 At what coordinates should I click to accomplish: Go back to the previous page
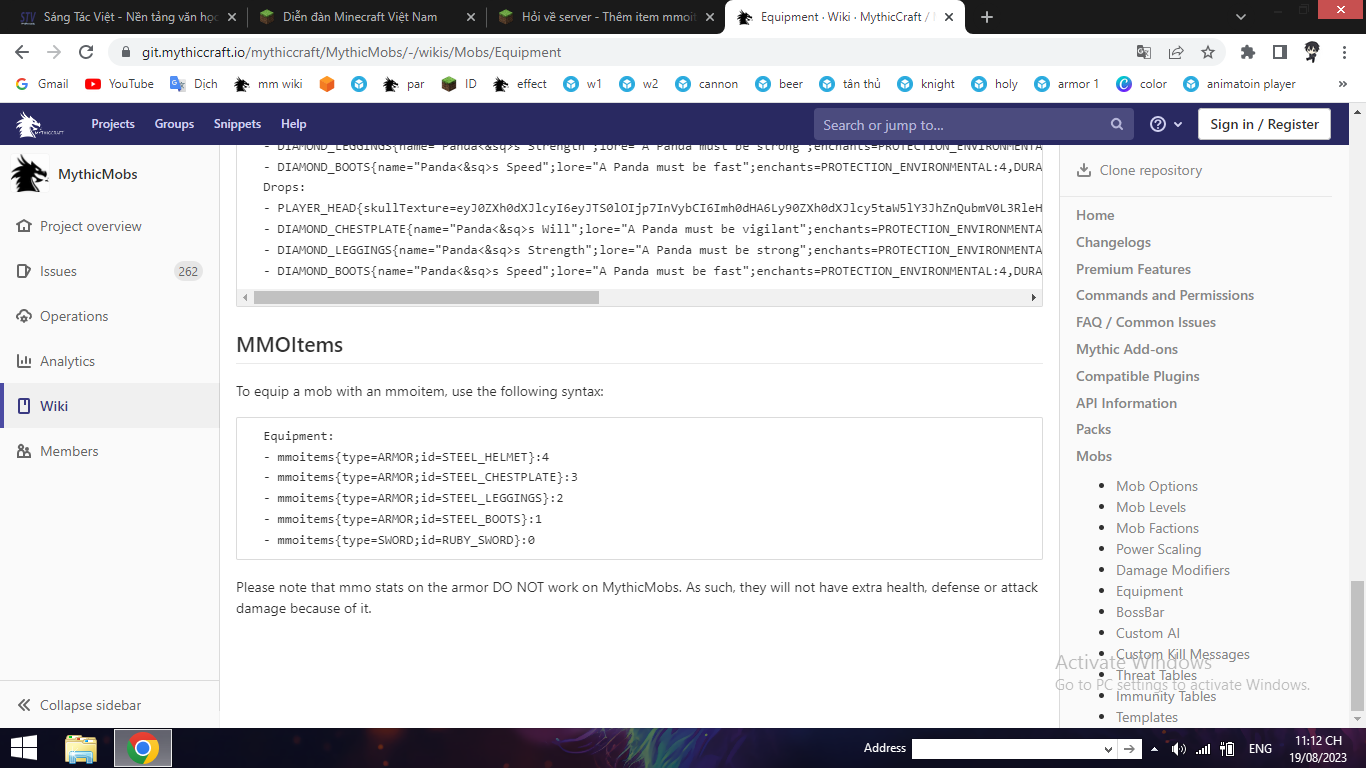pyautogui.click(x=22, y=52)
